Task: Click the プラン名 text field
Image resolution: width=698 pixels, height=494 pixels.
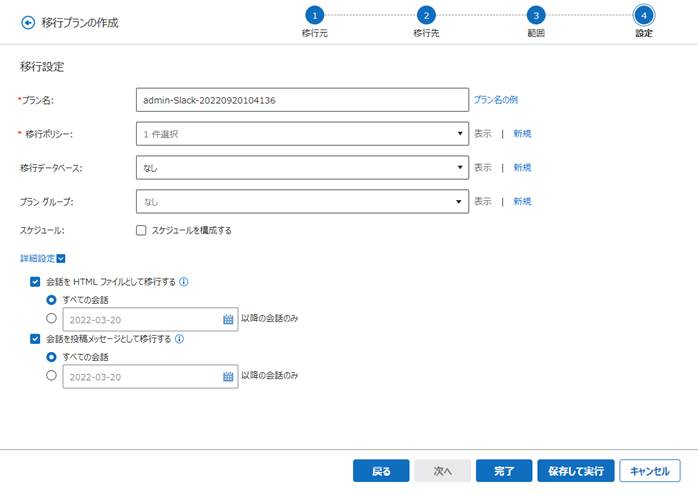Action: (302, 100)
